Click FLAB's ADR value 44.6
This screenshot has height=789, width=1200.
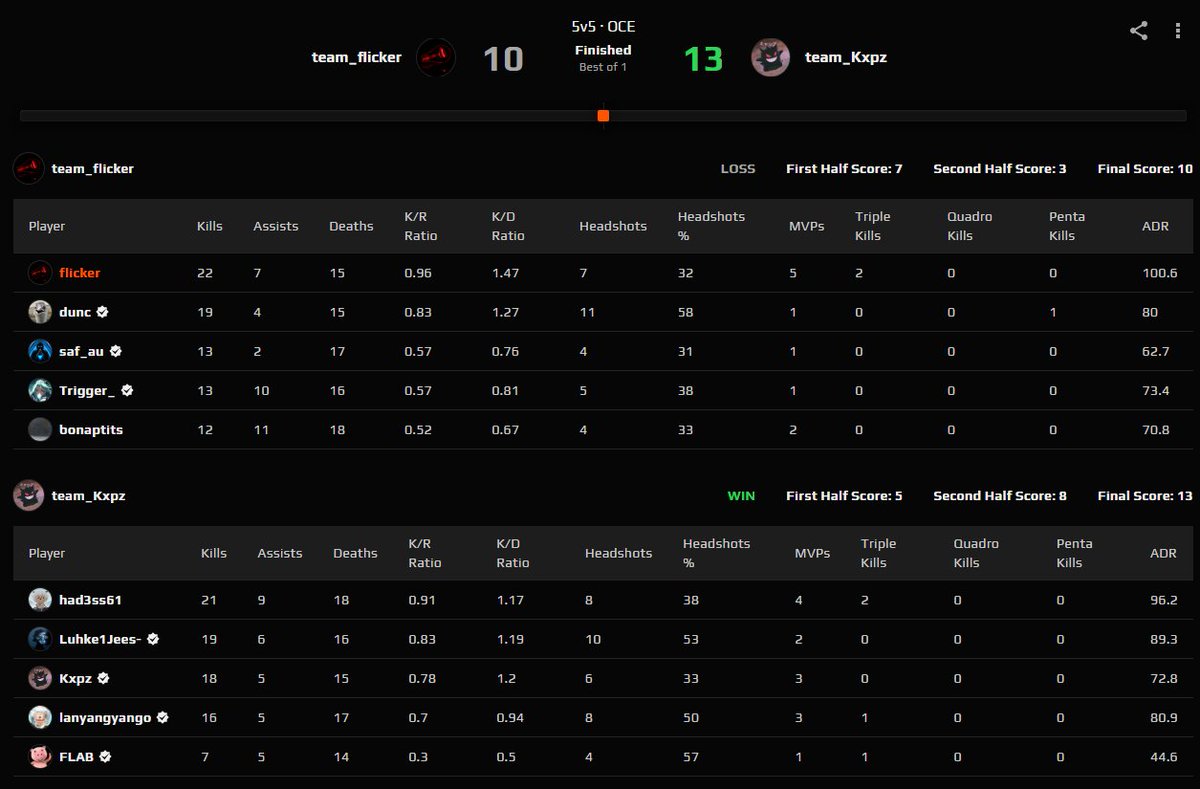[1163, 757]
